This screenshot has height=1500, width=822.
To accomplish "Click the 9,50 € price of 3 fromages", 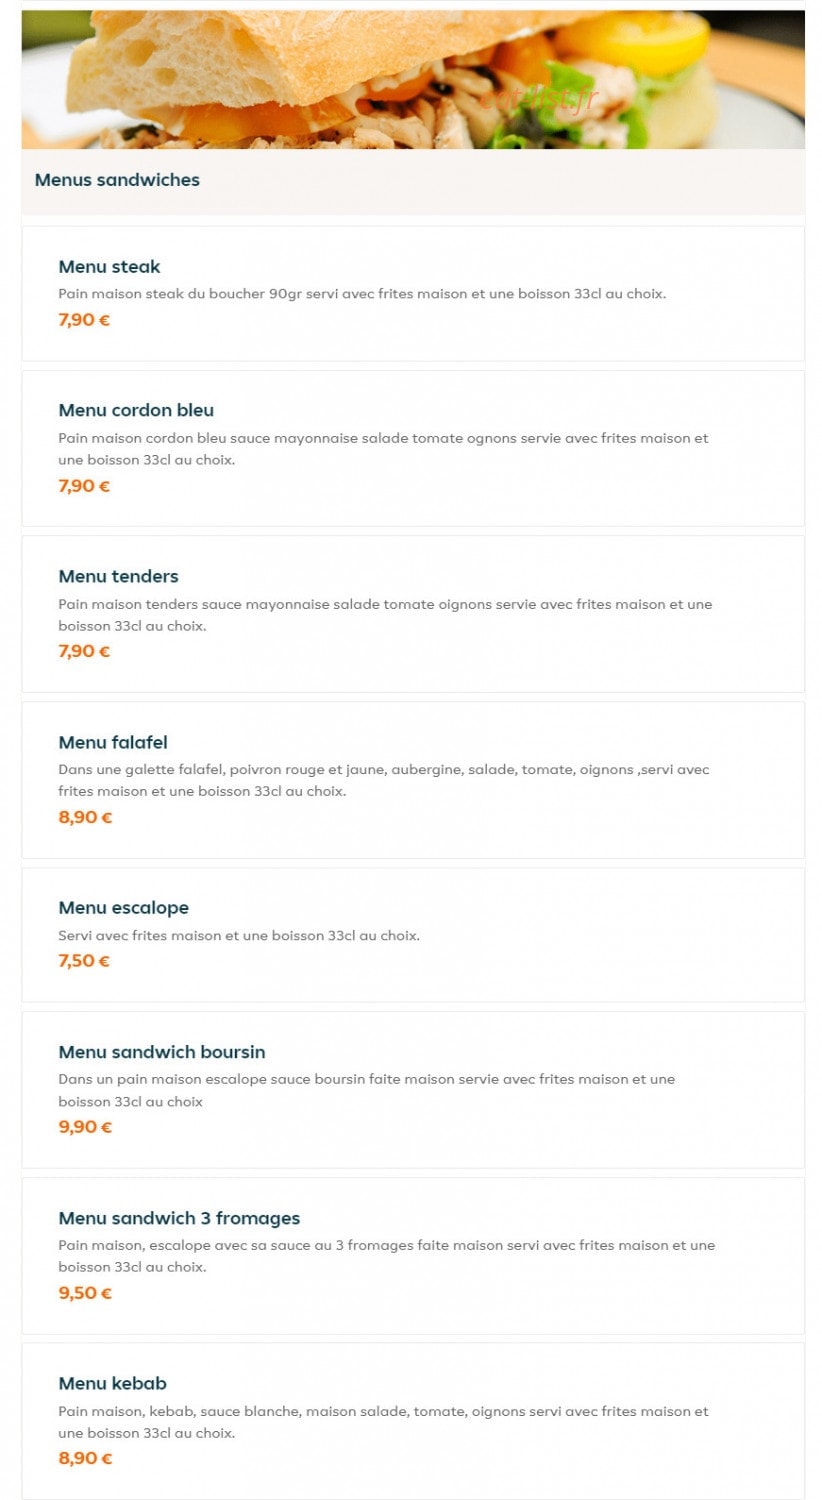I will coord(85,1293).
